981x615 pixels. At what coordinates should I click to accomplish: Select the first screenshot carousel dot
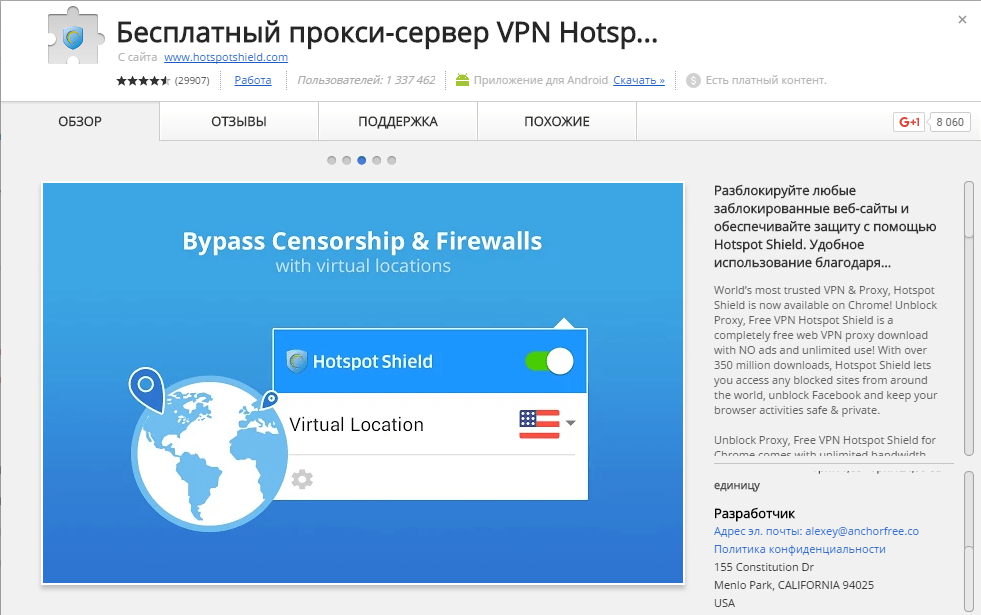tap(332, 160)
